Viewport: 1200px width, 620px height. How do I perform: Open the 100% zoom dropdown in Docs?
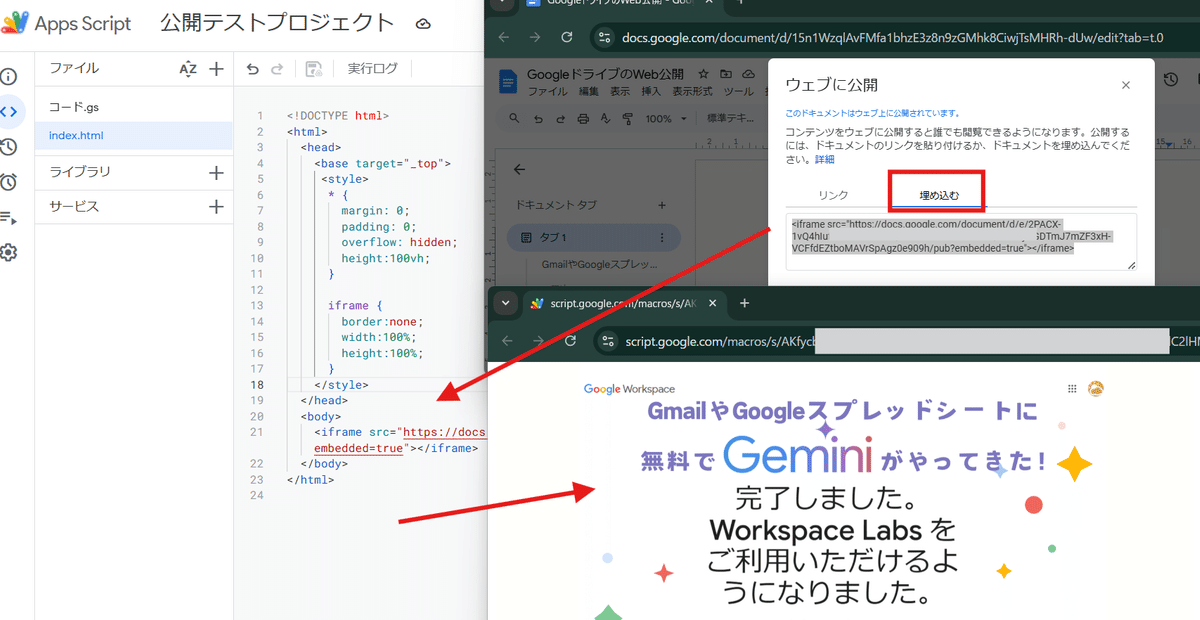[665, 119]
